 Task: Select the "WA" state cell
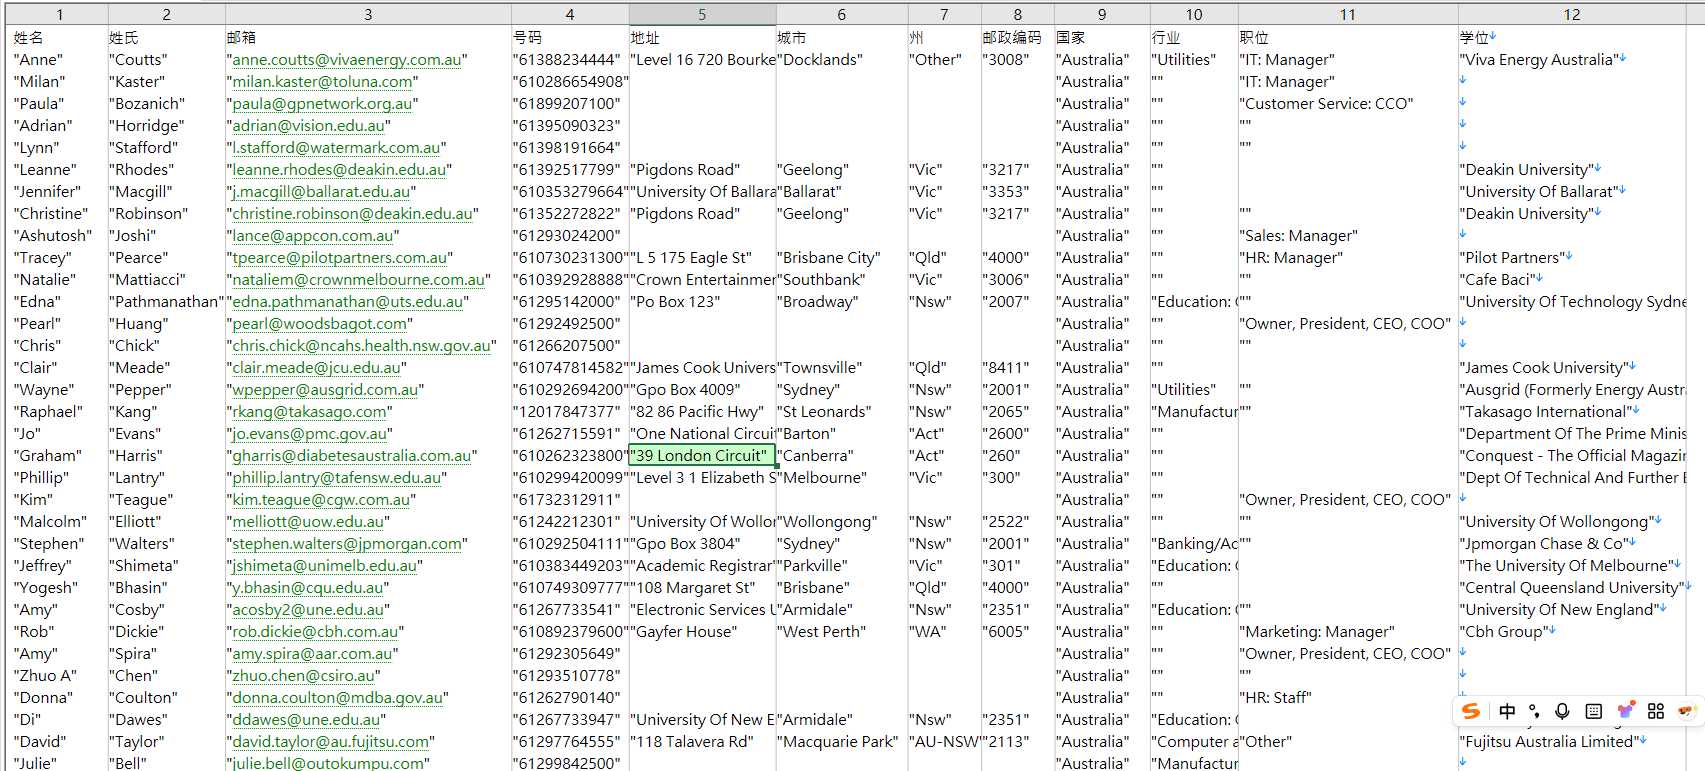click(944, 632)
